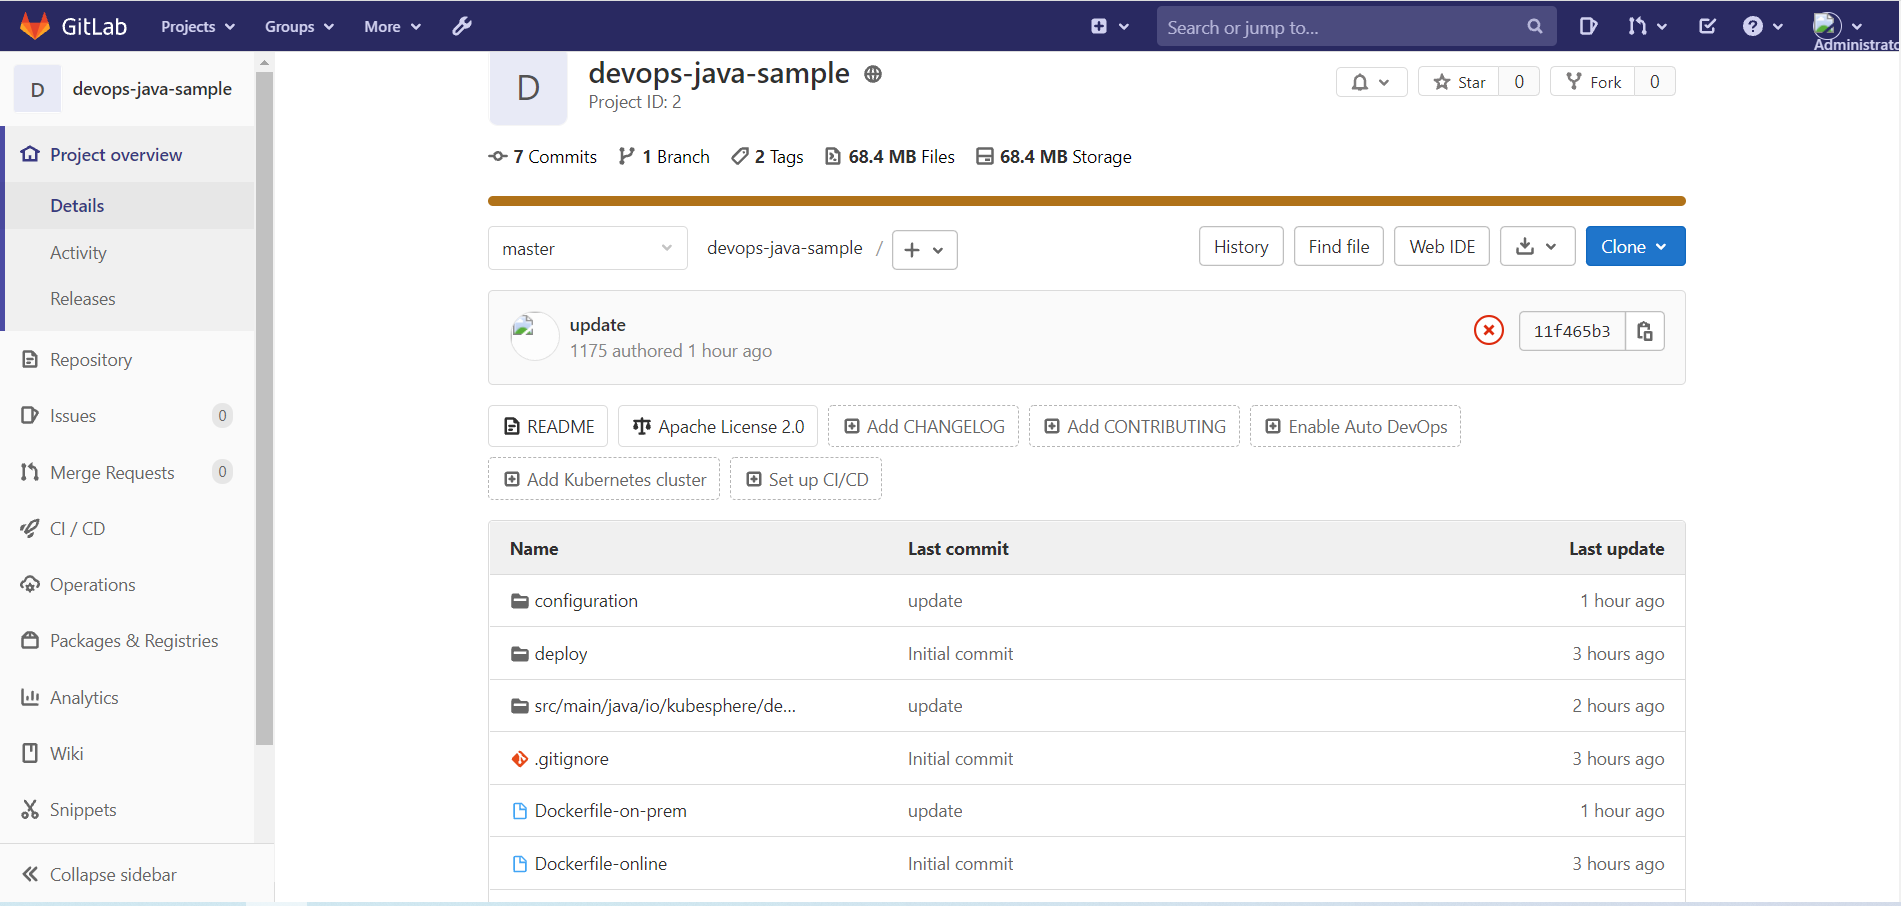
Task: Open the Projects menu
Action: tap(198, 27)
